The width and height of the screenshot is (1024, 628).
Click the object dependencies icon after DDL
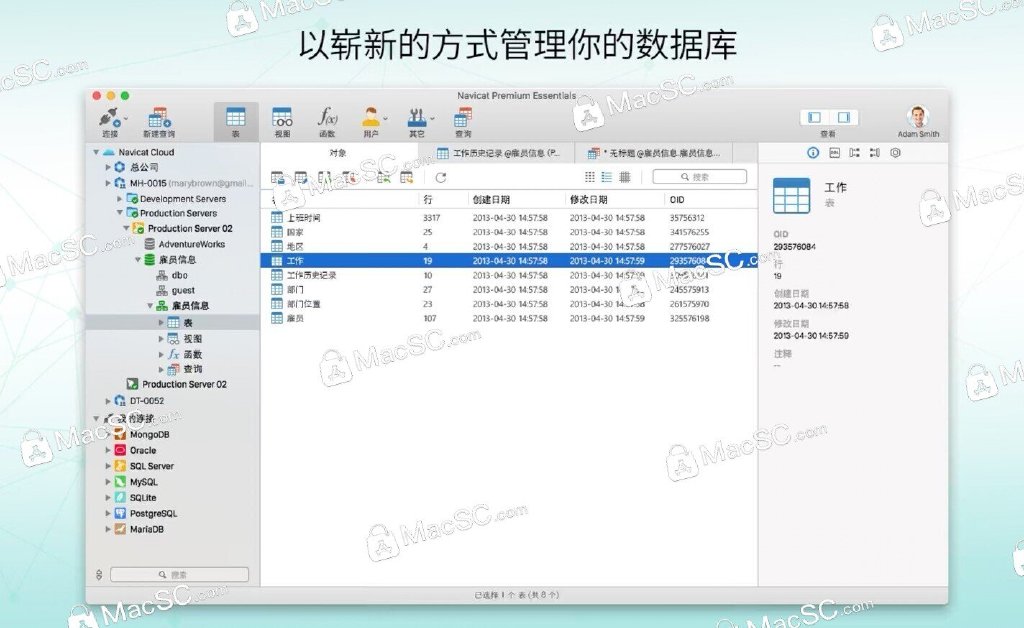(x=854, y=153)
